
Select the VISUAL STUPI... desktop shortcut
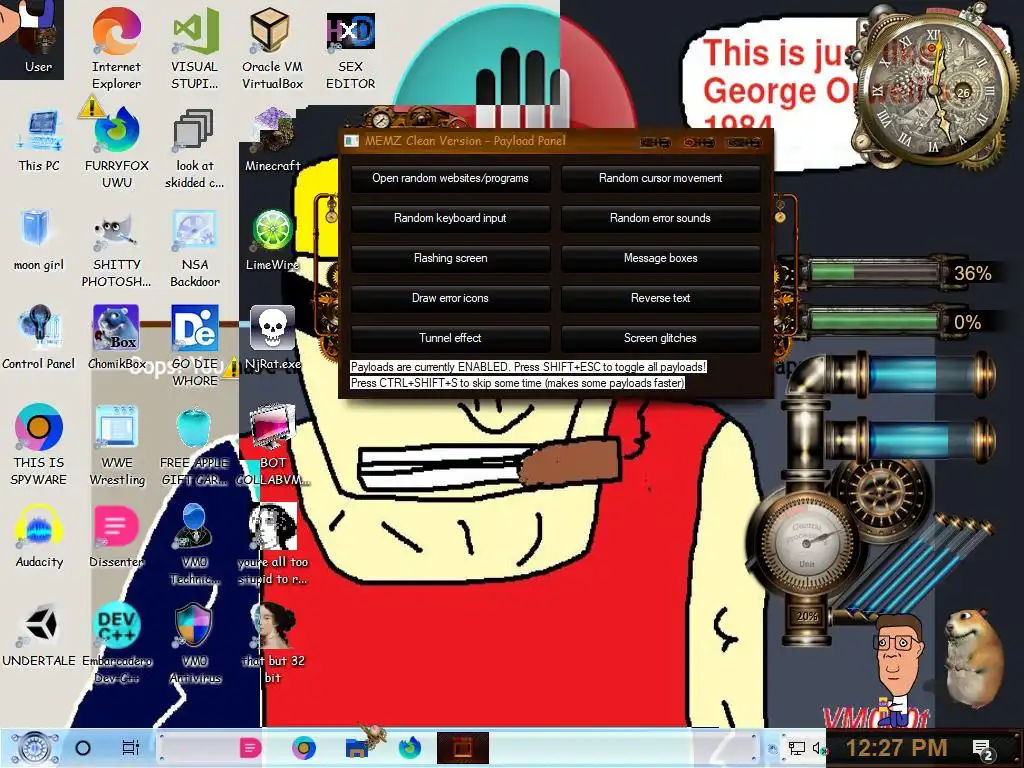[195, 47]
